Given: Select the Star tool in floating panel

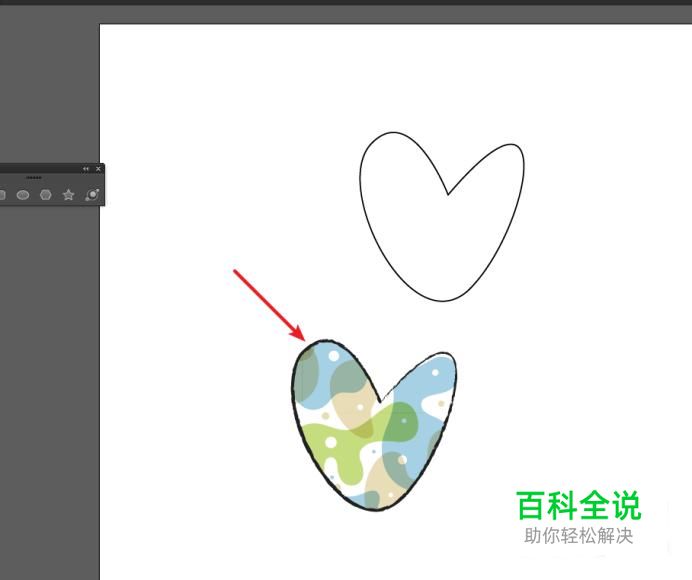Looking at the screenshot, I should [x=68, y=195].
